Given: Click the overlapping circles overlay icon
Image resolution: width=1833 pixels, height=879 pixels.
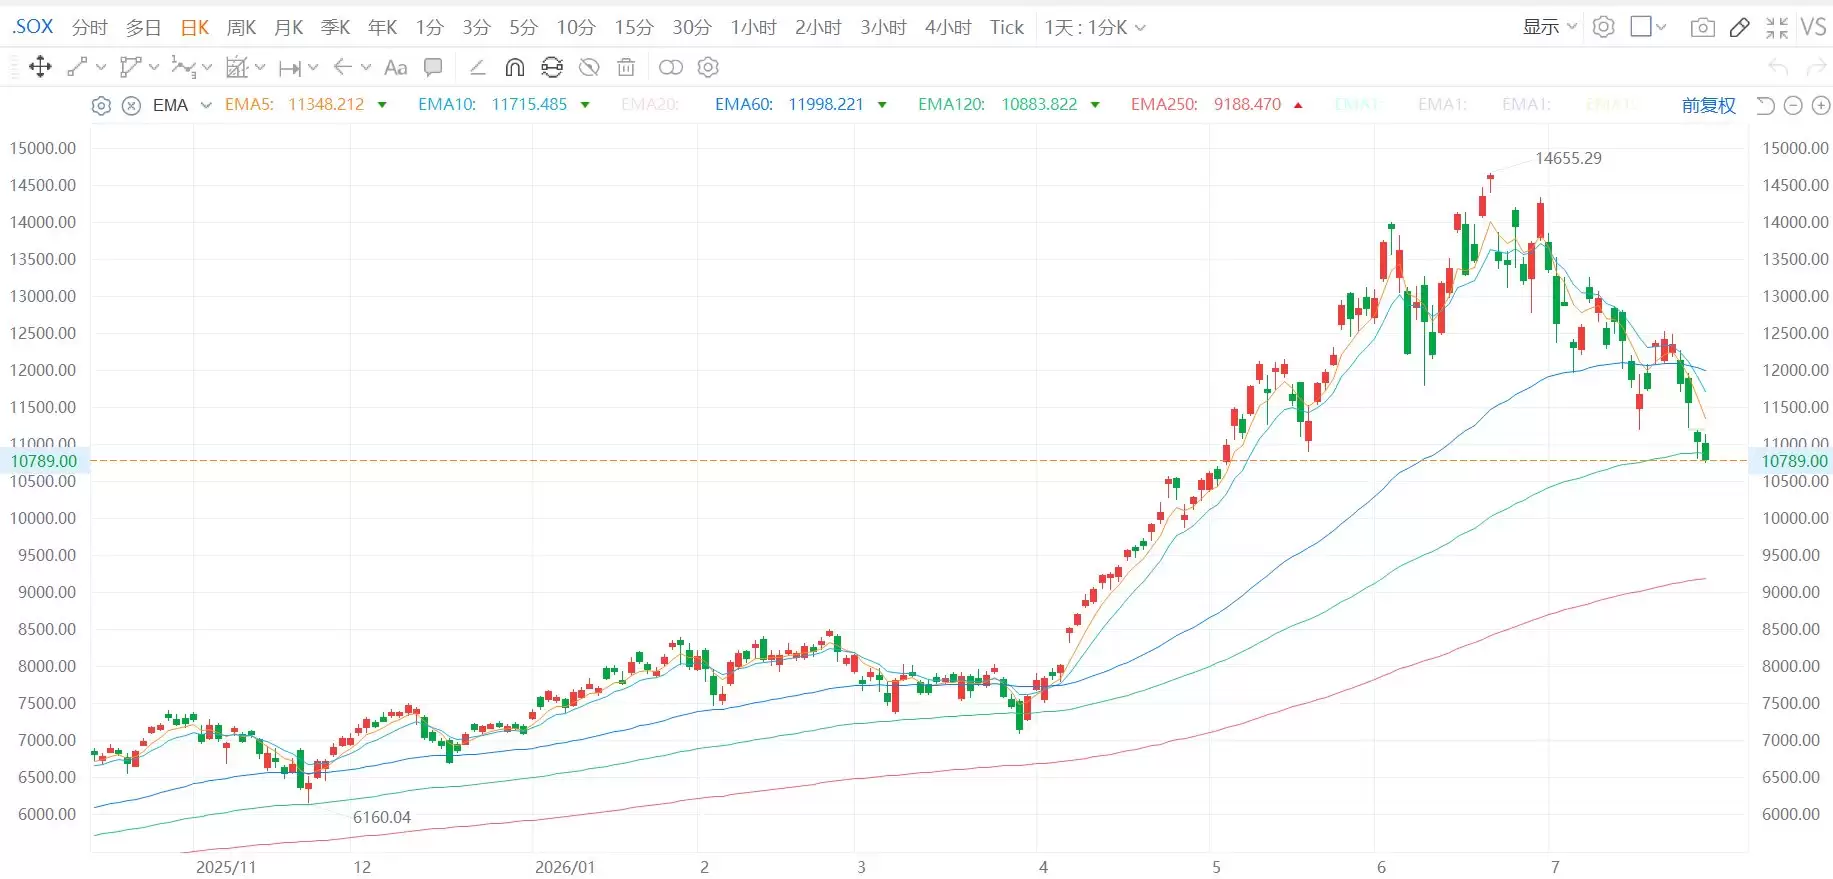Looking at the screenshot, I should coord(671,67).
